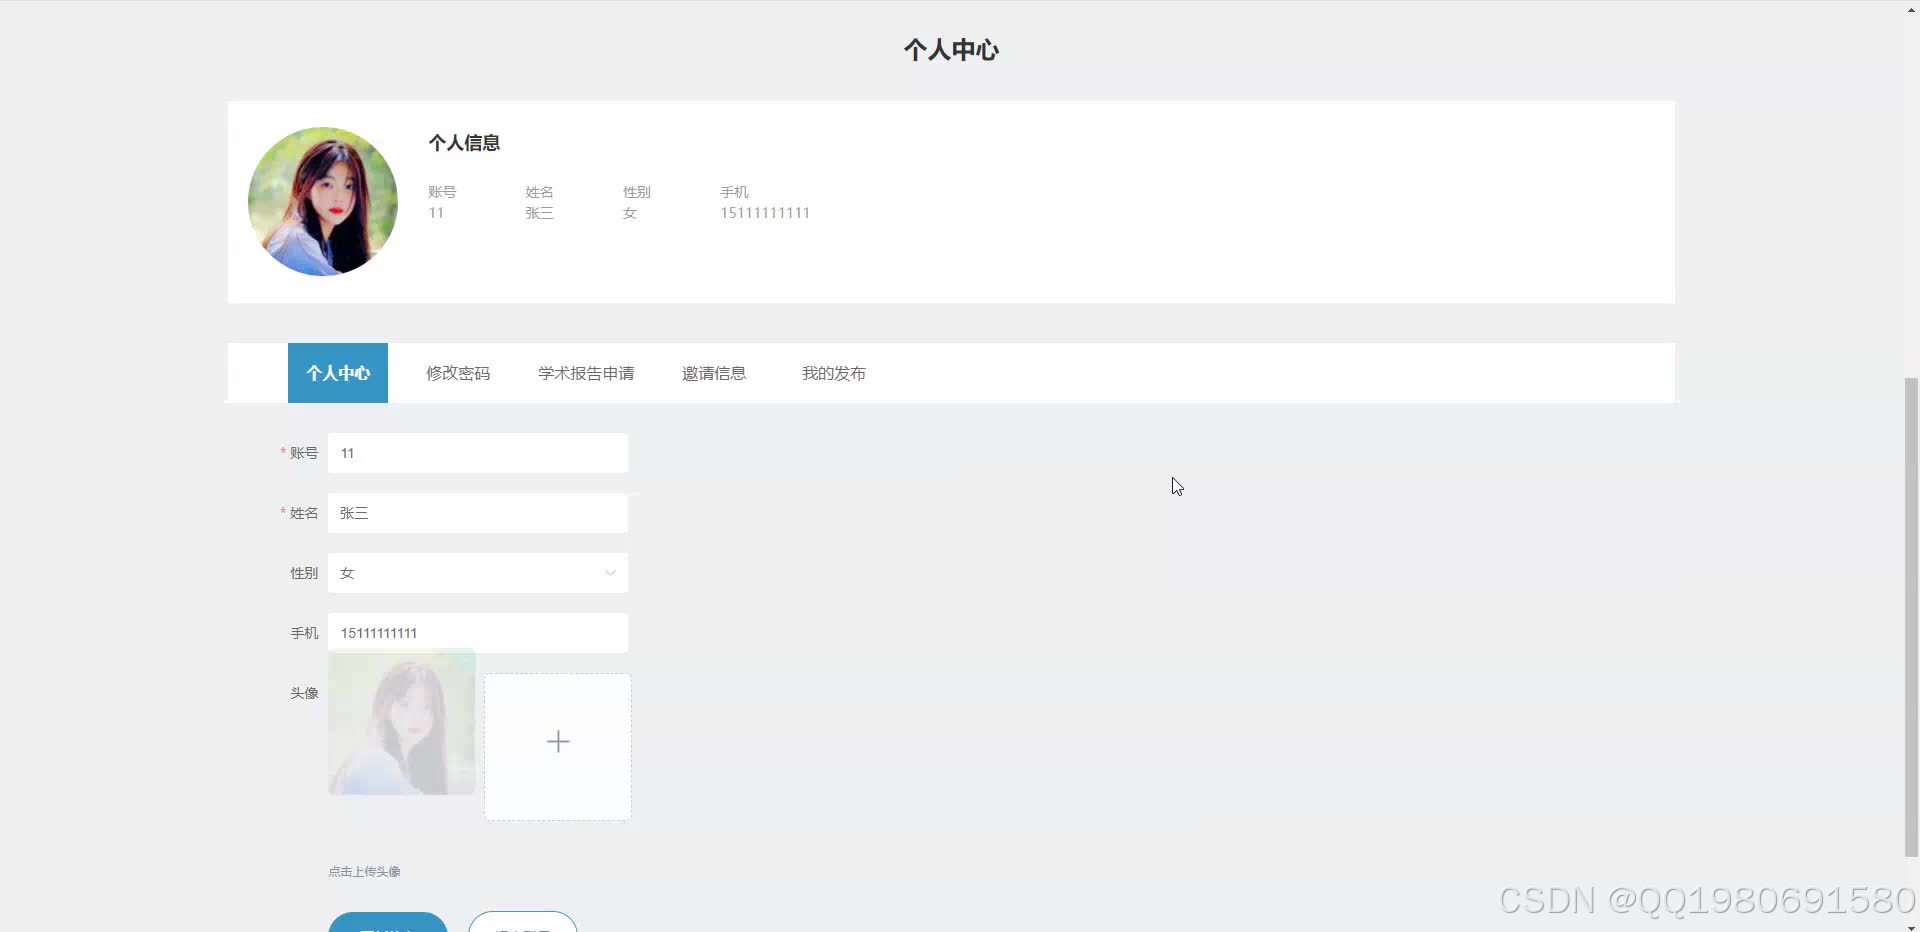Click the scrollbar down arrow at bottom right
This screenshot has width=1920, height=932.
[x=1911, y=924]
